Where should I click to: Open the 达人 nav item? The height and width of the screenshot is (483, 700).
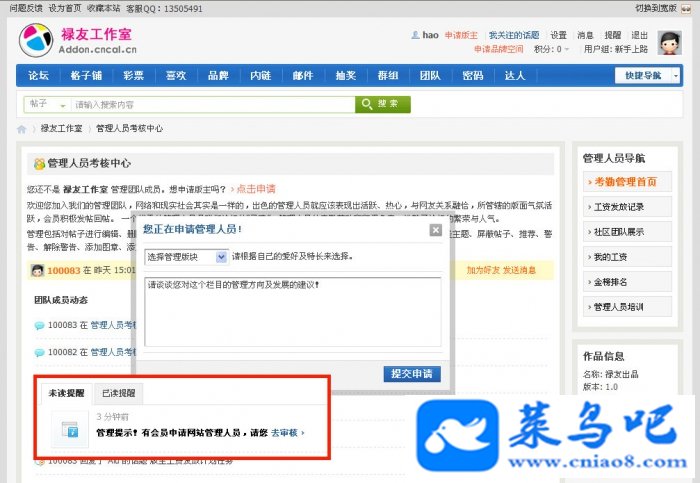click(x=515, y=75)
